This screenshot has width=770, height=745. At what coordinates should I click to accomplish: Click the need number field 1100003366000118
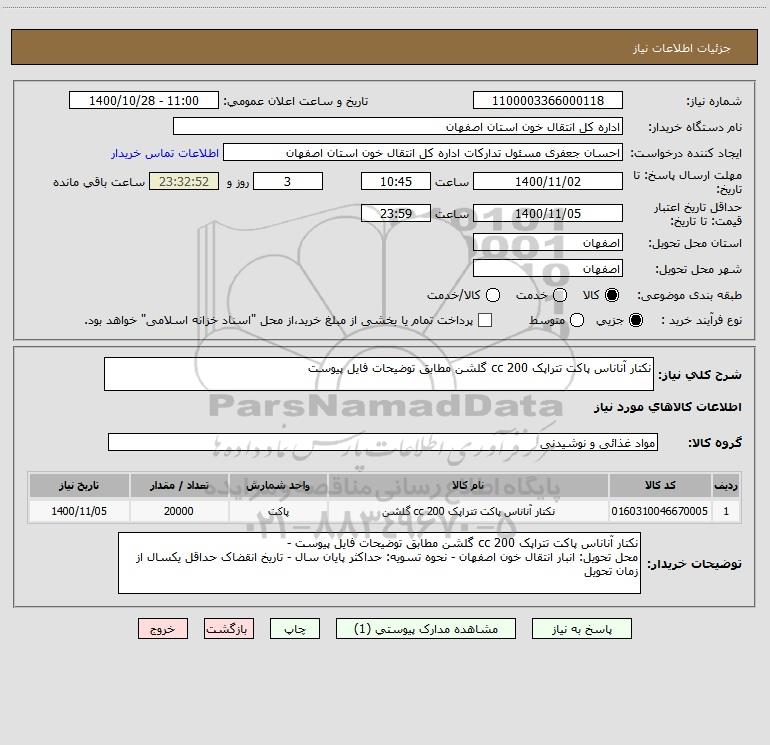click(x=548, y=101)
